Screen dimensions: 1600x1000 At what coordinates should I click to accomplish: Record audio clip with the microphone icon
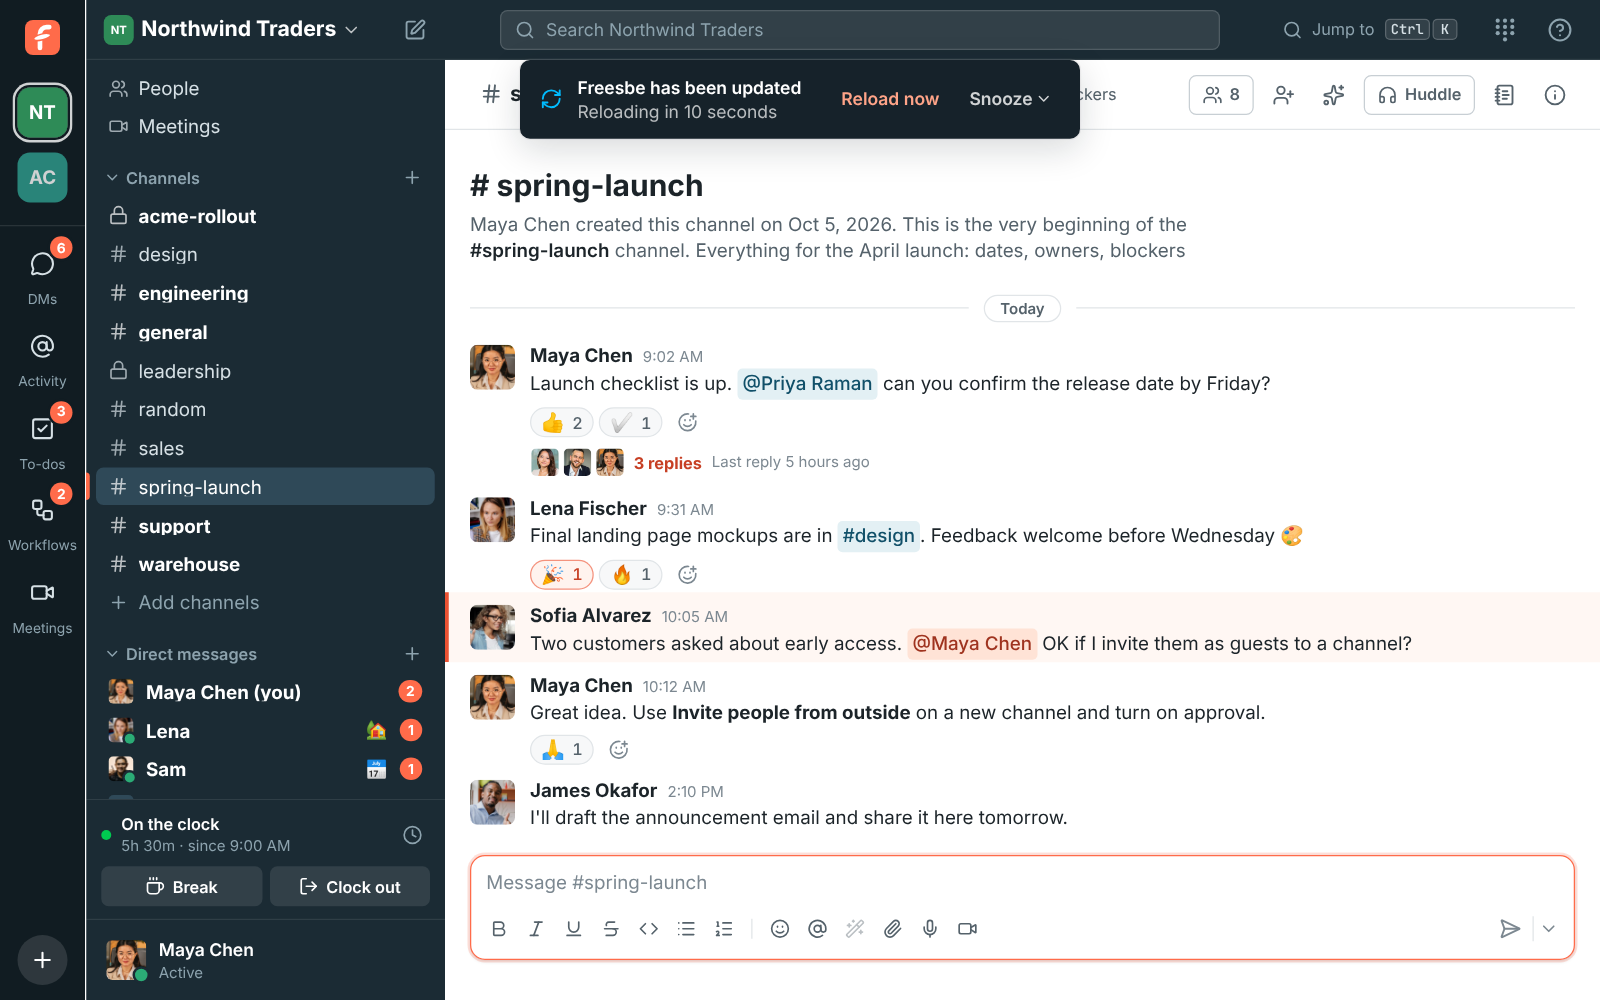click(930, 929)
